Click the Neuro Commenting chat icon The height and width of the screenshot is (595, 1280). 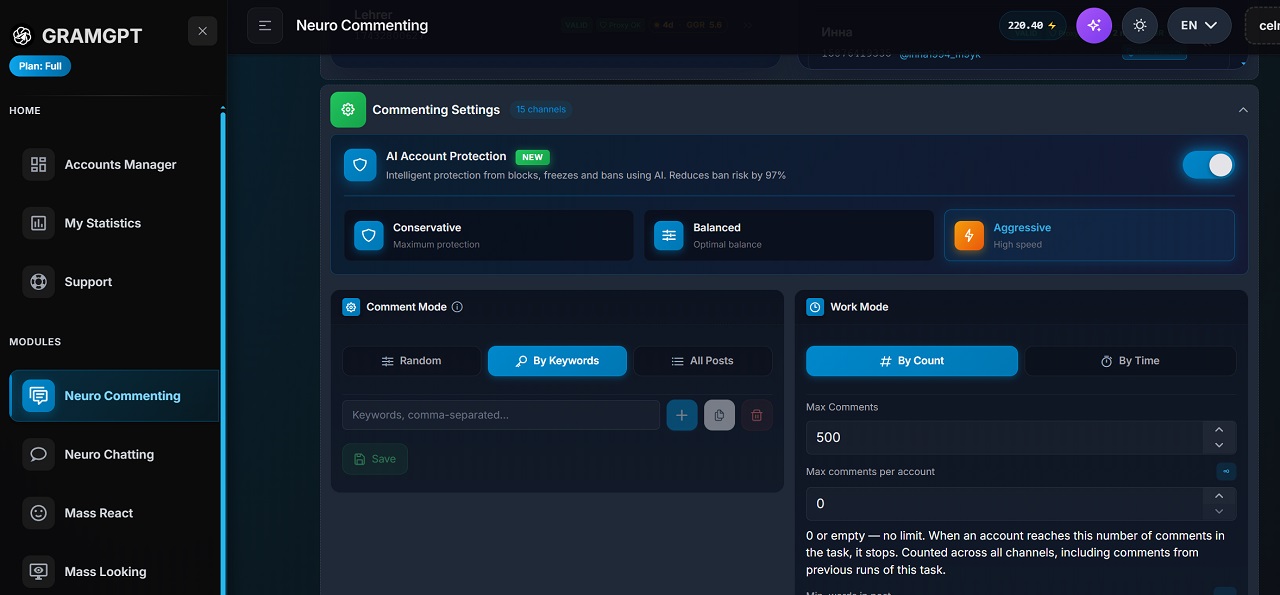pos(39,396)
